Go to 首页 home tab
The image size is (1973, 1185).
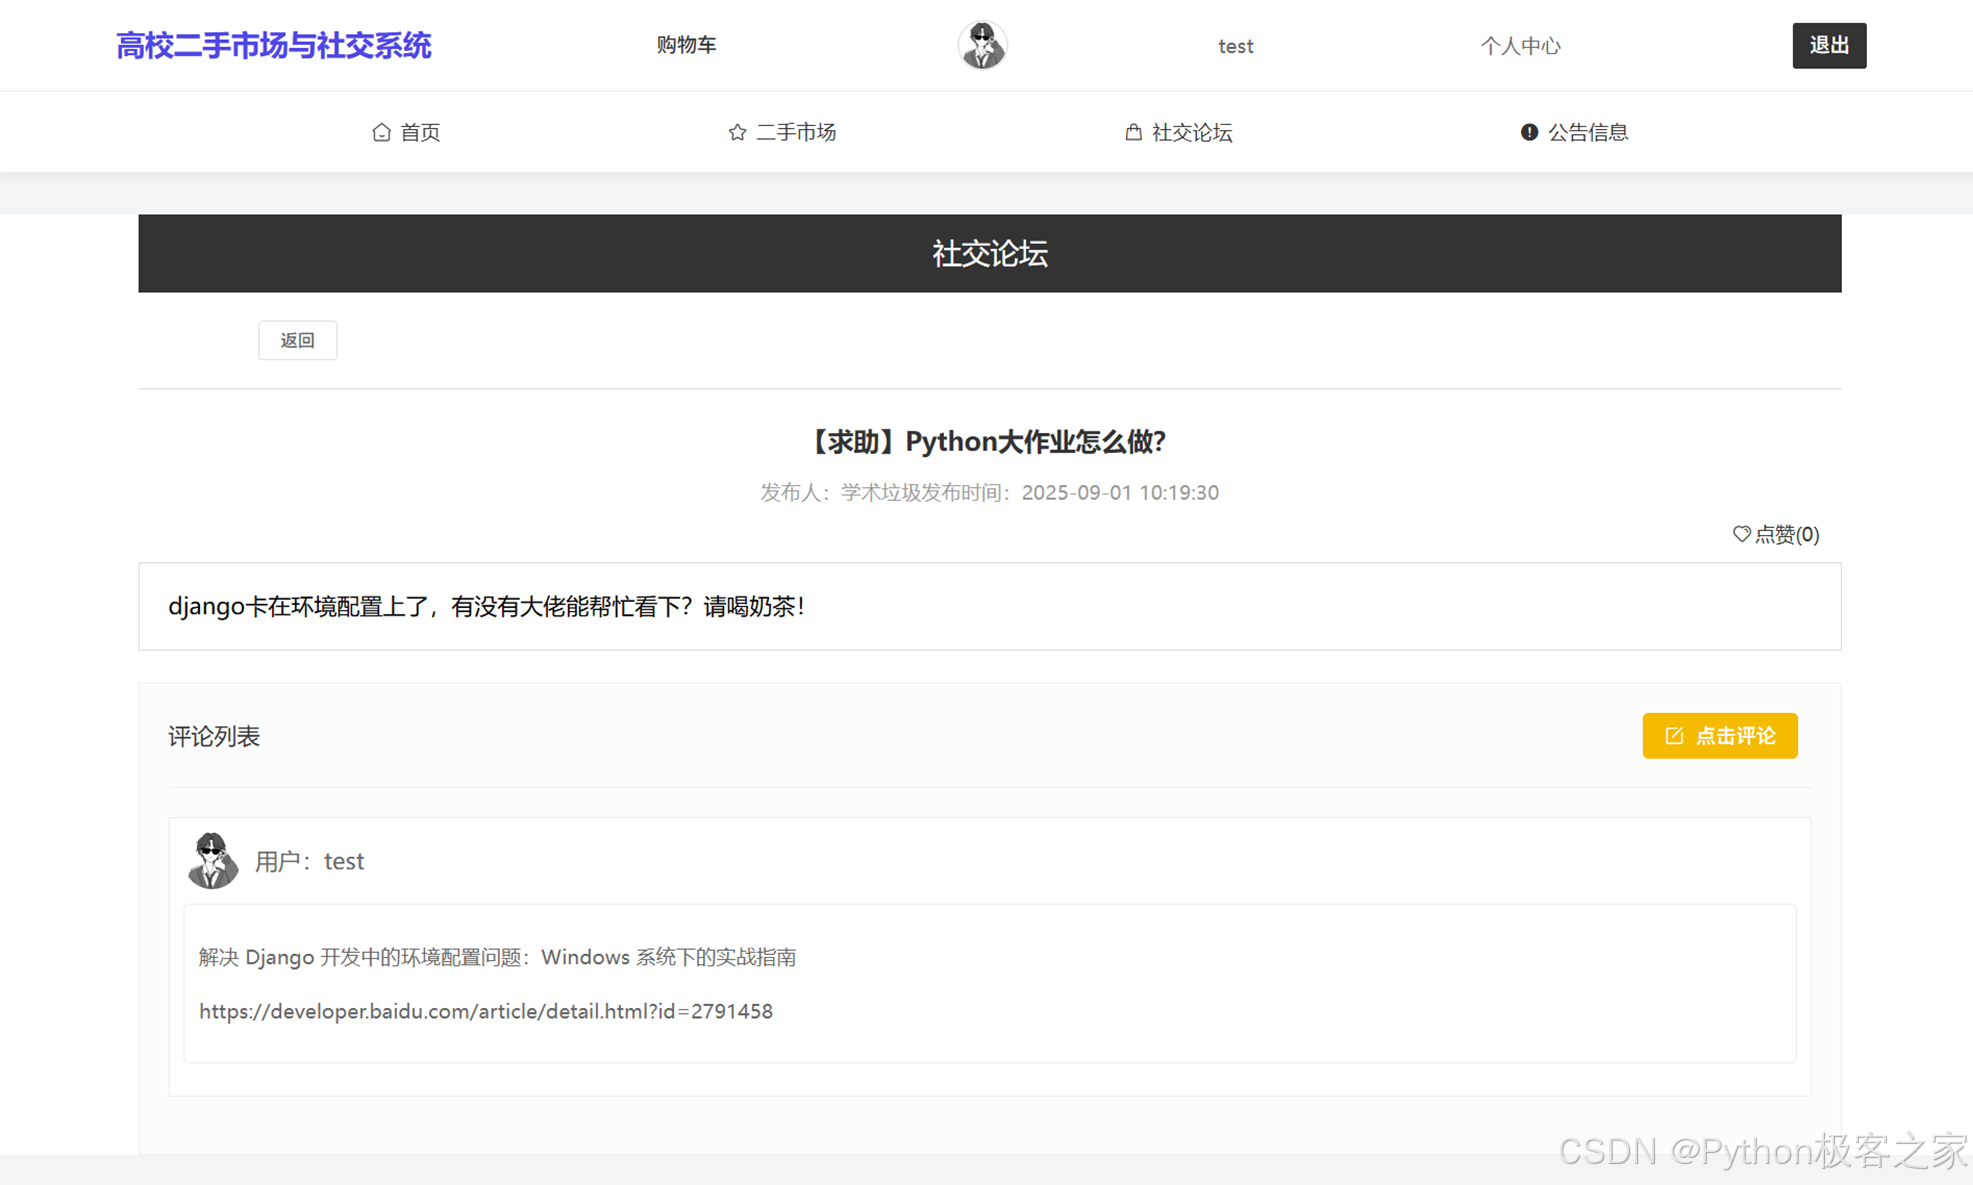pyautogui.click(x=420, y=132)
